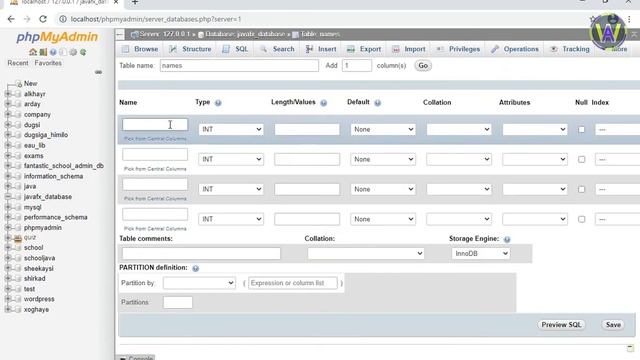The width and height of the screenshot is (640, 360).
Task: Click the Save button
Action: click(x=613, y=325)
